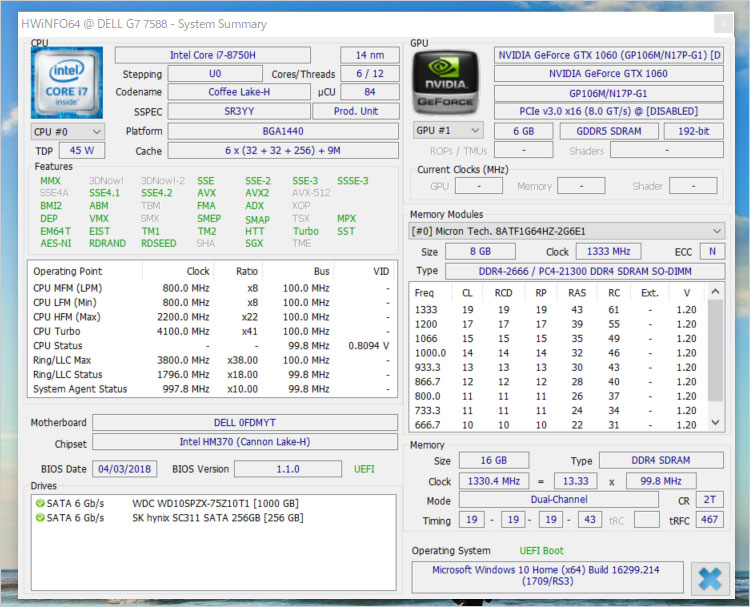The image size is (750, 607).
Task: Click the DDR4-2666 / PC4-21300 type field
Action: tap(585, 271)
